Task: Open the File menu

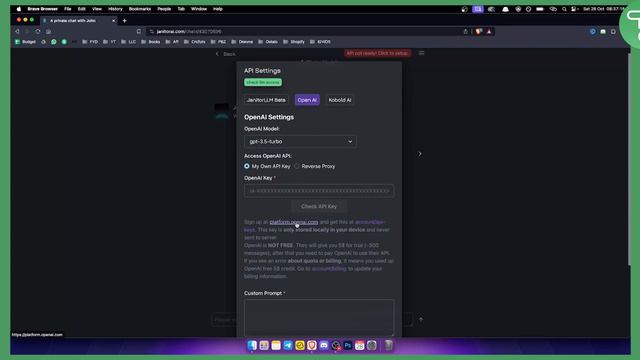Action: (x=68, y=9)
